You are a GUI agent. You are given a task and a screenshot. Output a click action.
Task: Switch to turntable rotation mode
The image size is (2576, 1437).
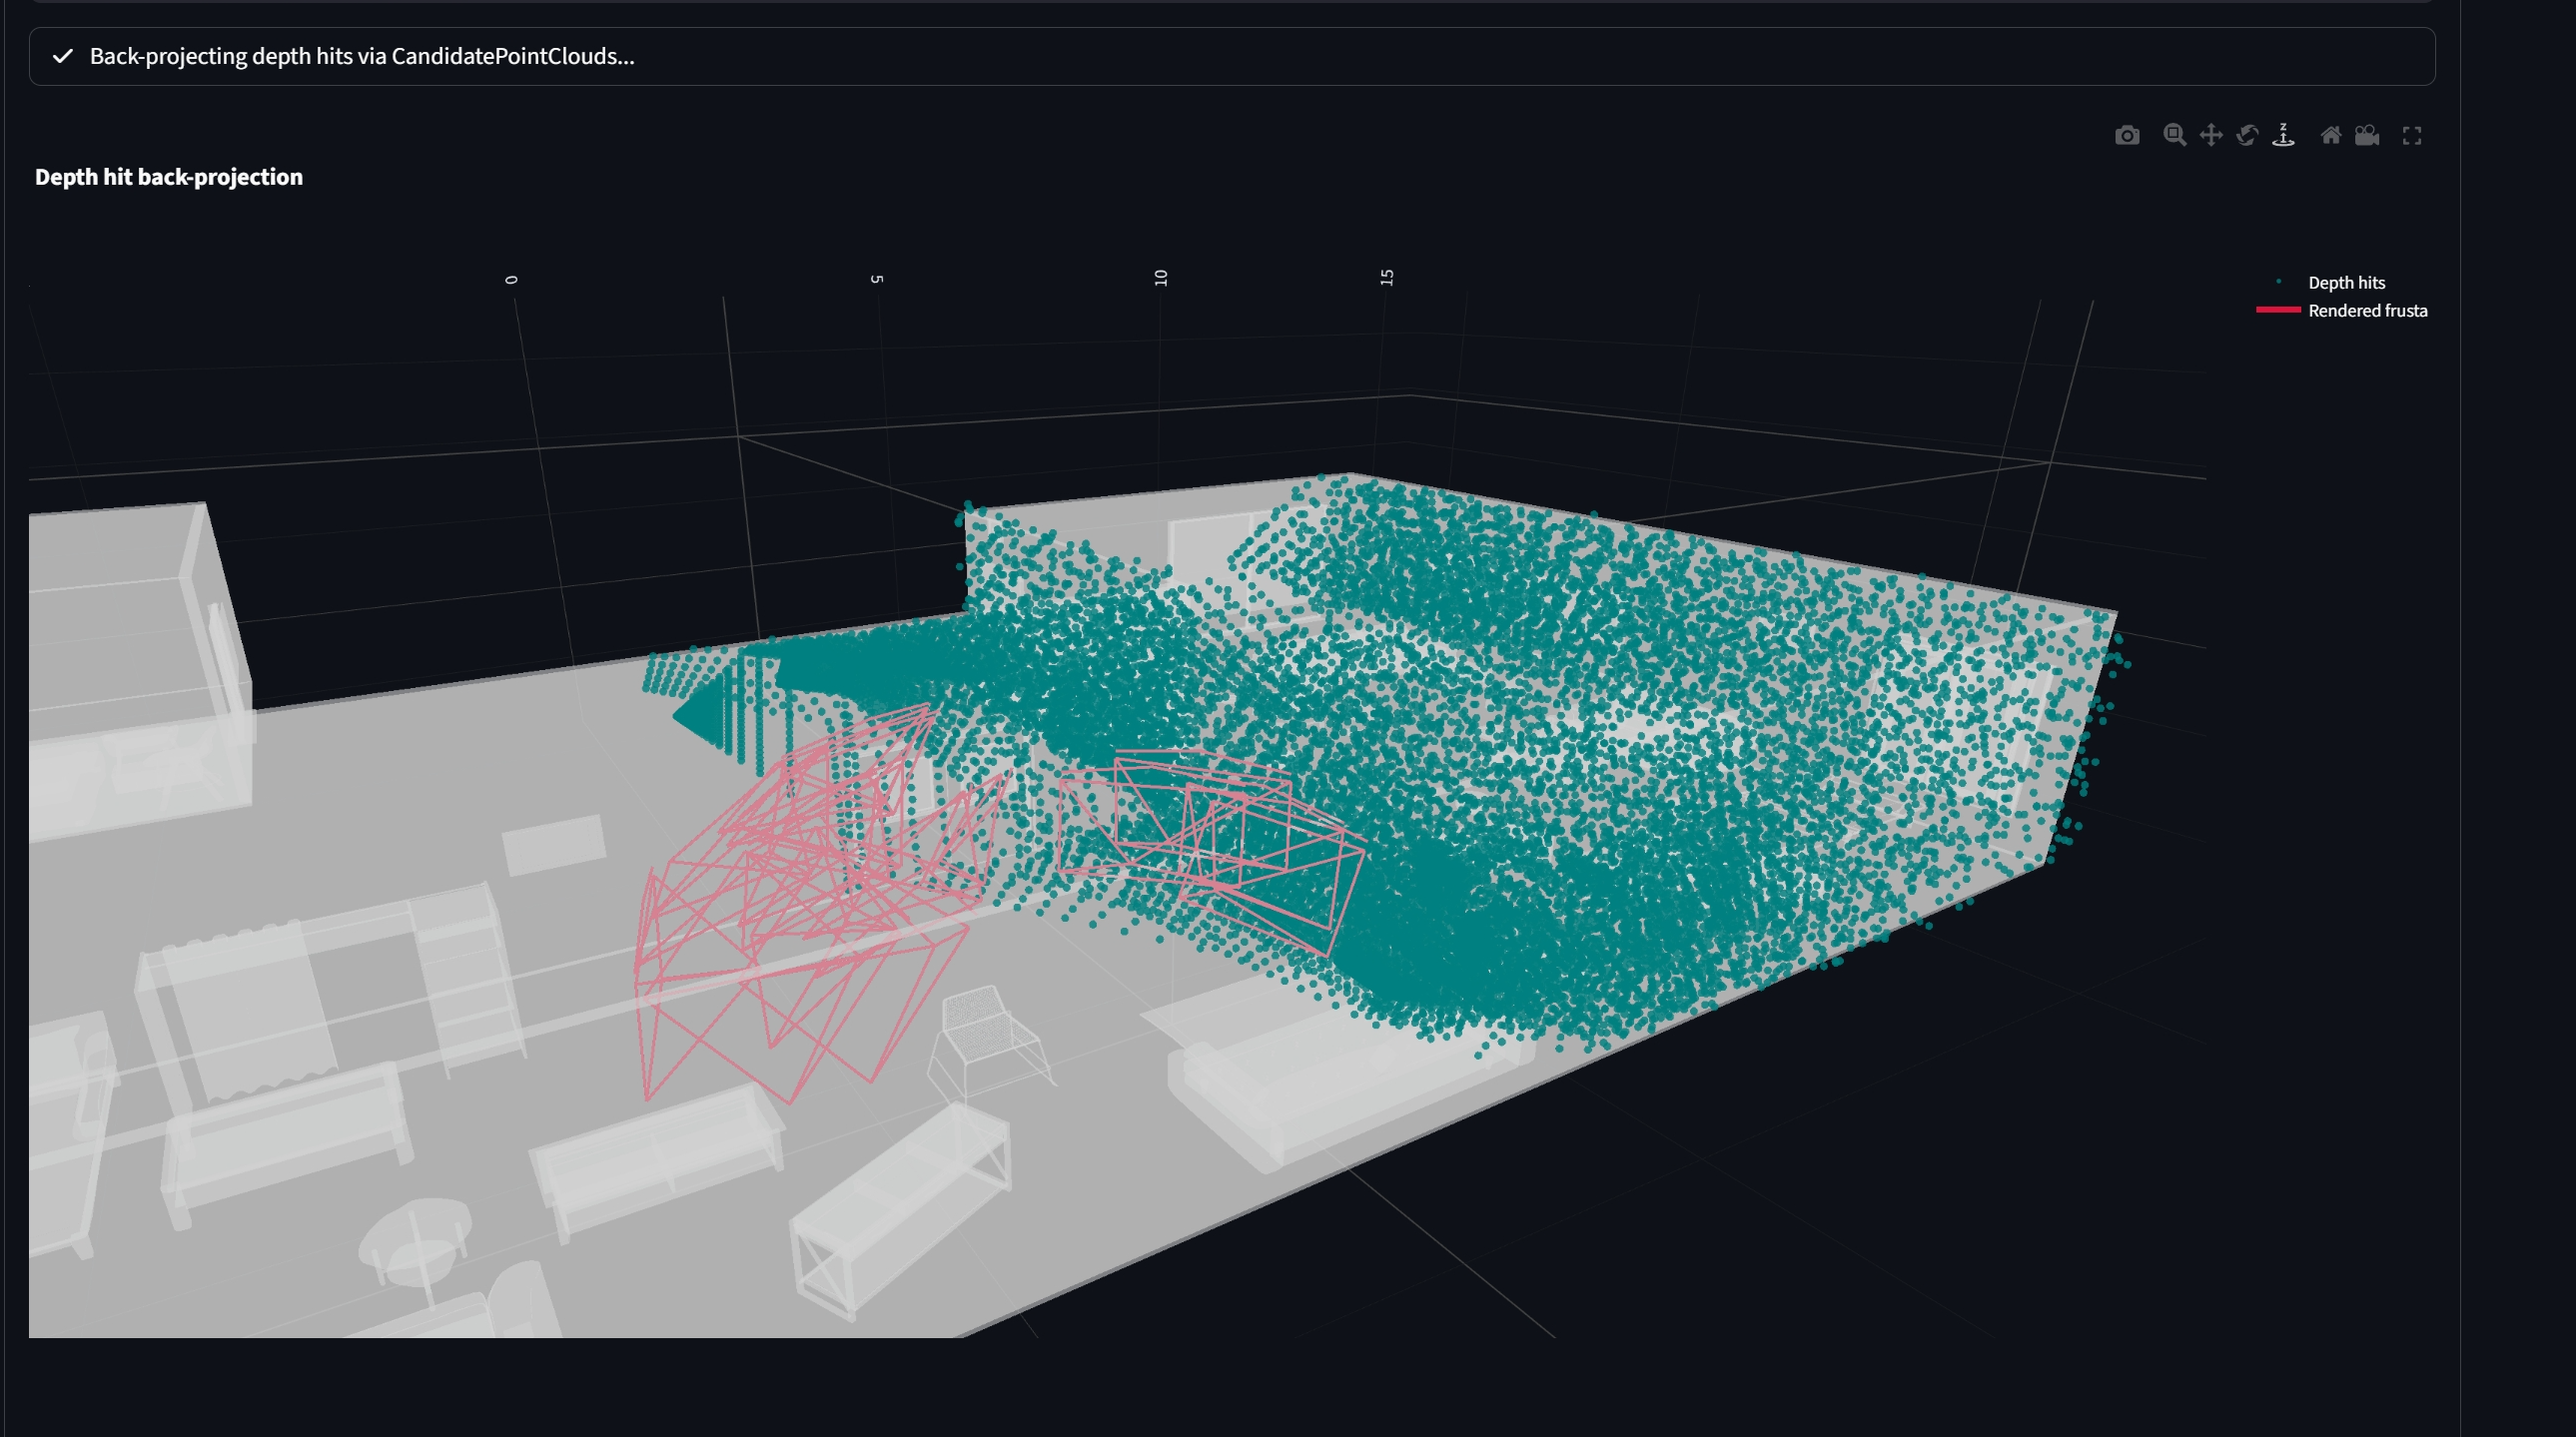coord(2284,135)
